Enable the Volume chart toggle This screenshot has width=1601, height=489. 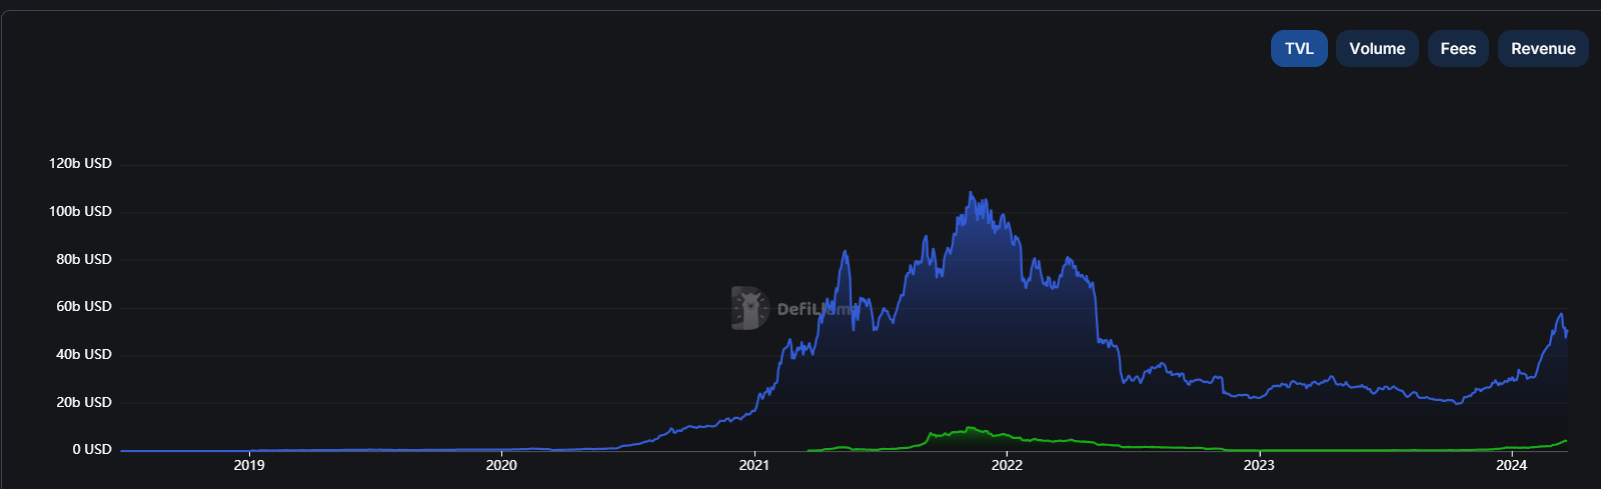point(1376,49)
